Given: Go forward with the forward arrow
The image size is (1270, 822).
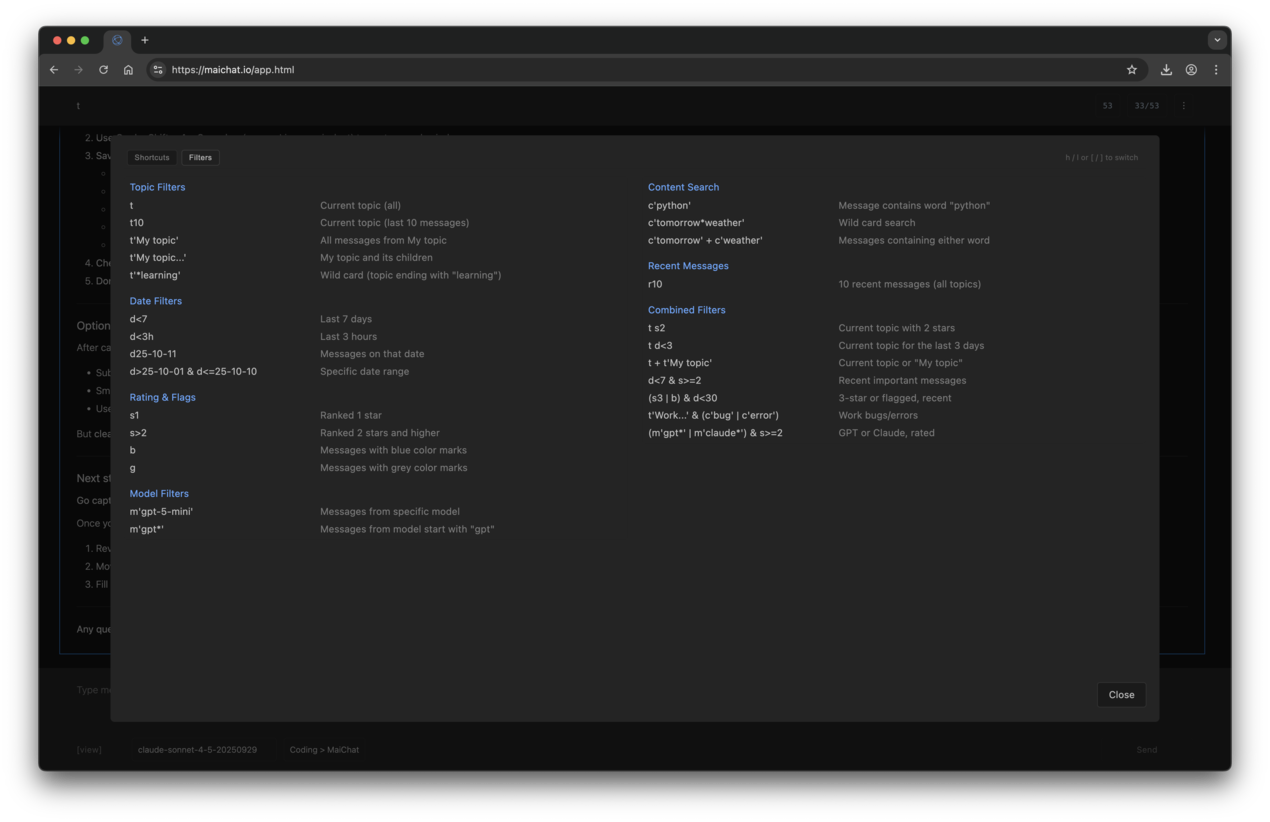Looking at the screenshot, I should tap(79, 70).
